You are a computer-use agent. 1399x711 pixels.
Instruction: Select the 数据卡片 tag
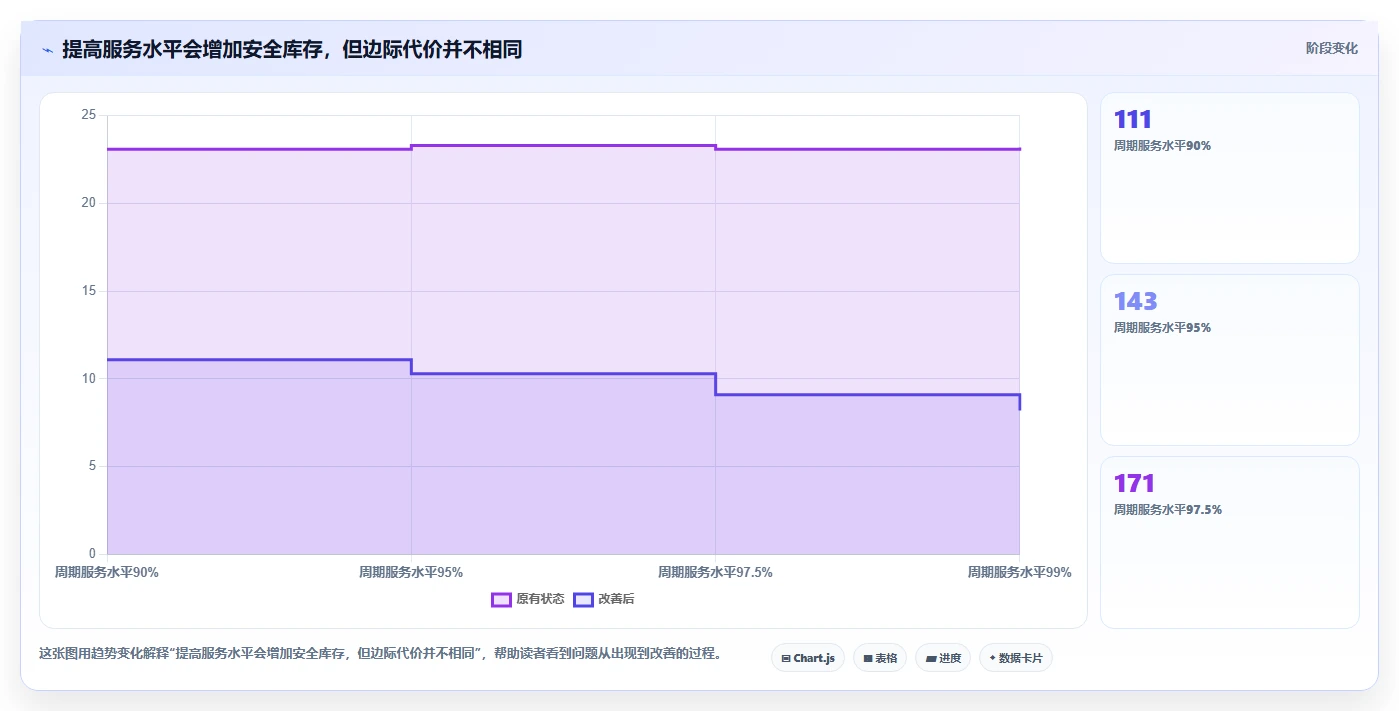[1016, 658]
